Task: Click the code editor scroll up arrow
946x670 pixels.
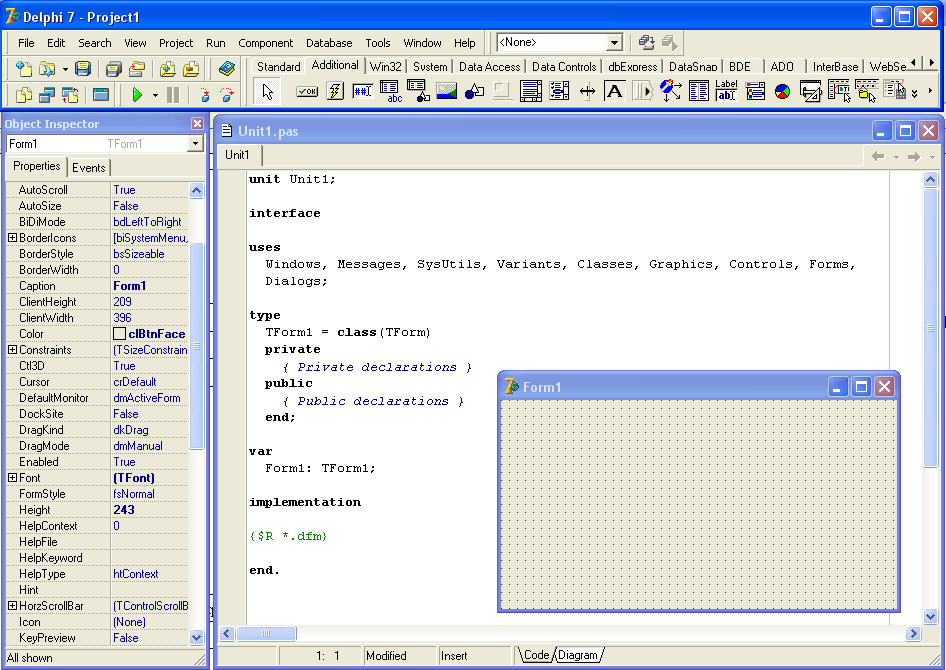Action: coord(930,180)
